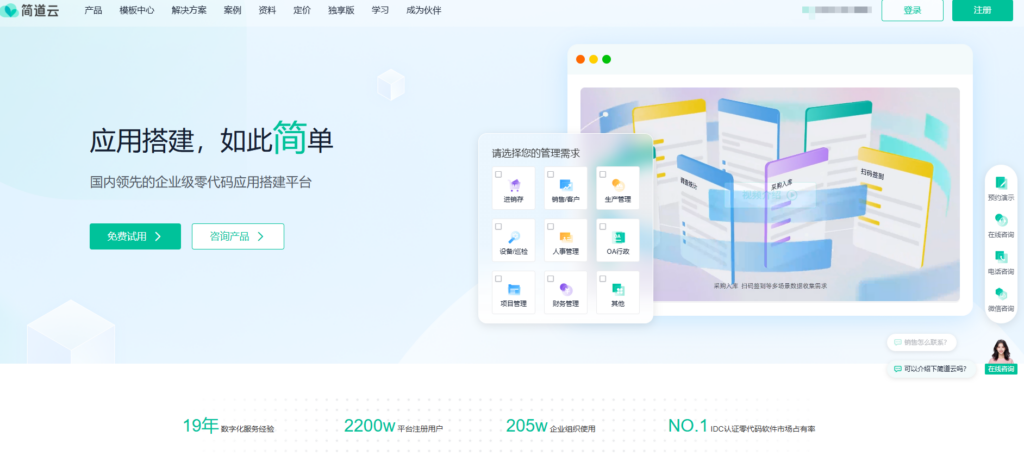Click the 2200w statistic text
Screen dimensions: 1024x468
370,426
